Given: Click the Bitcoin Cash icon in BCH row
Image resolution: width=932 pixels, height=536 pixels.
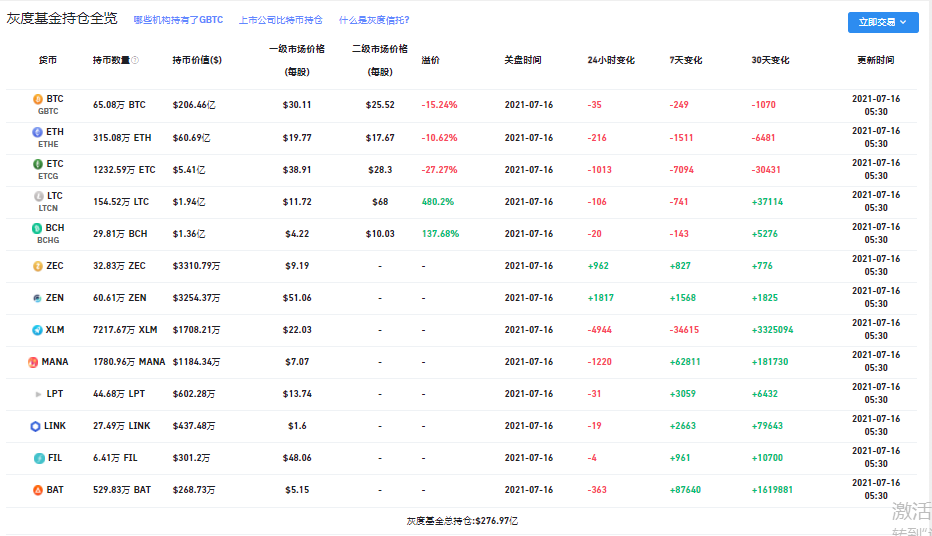Looking at the screenshot, I should tap(37, 228).
